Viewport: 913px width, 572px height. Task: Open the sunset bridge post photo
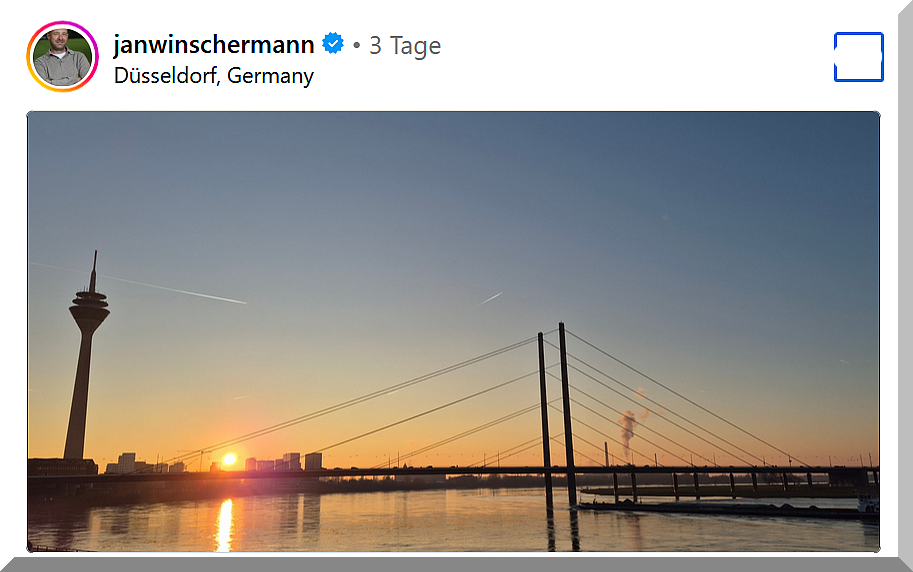tap(454, 331)
